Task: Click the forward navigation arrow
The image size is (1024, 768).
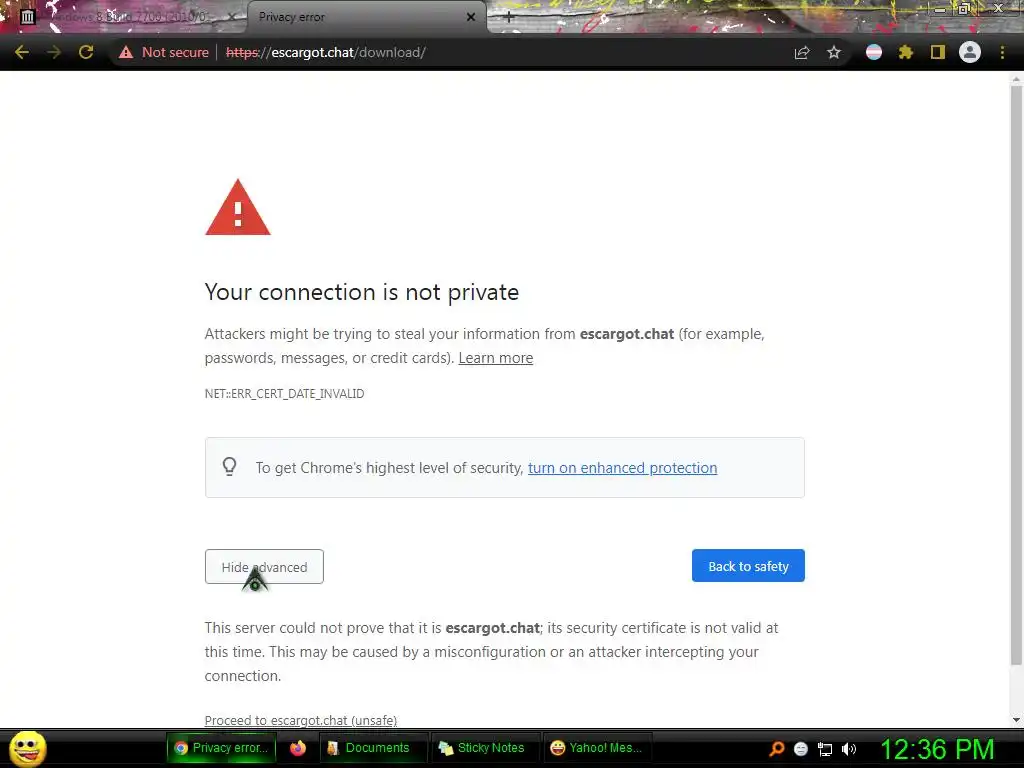Action: [54, 52]
